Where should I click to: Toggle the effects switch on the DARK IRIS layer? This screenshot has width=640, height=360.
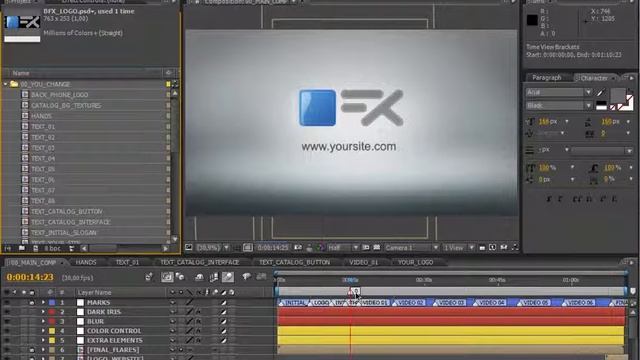pyautogui.click(x=198, y=312)
